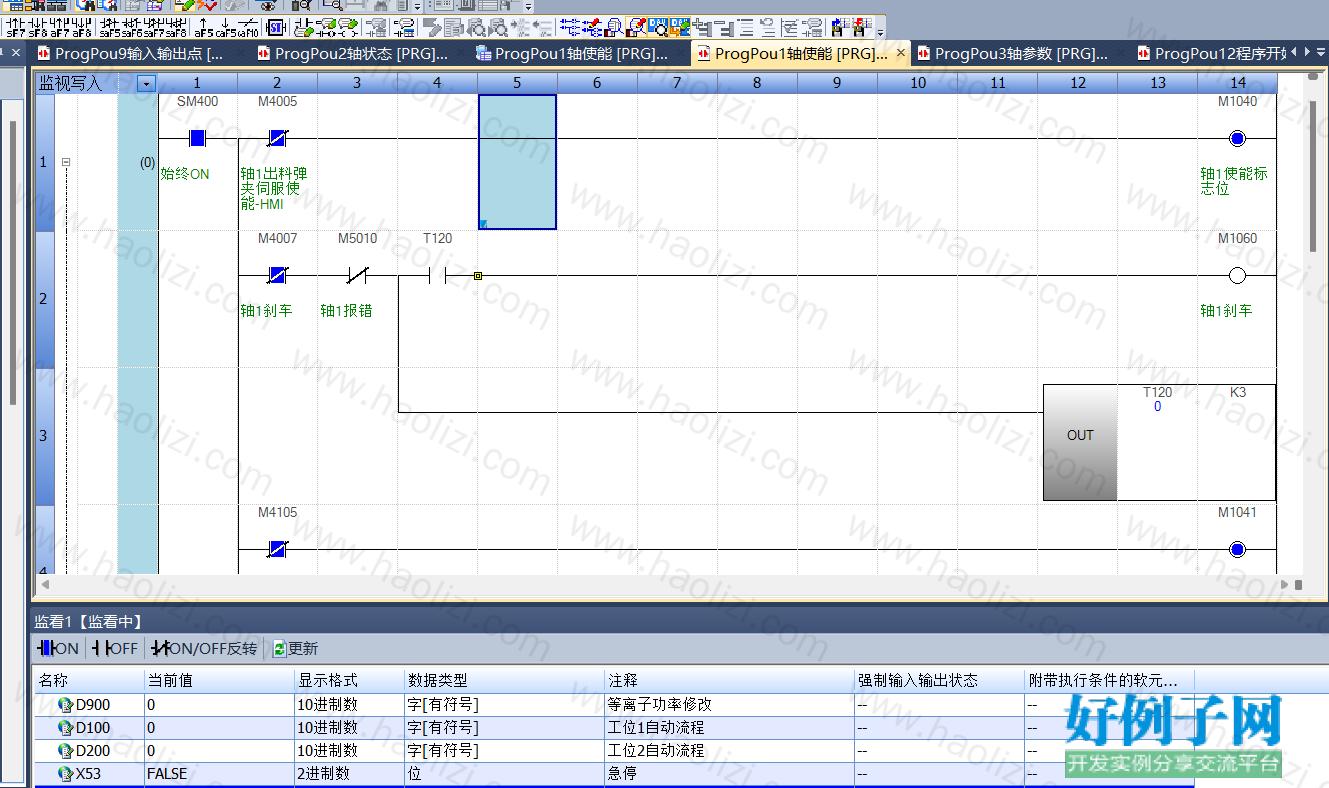Image resolution: width=1329 pixels, height=788 pixels.
Task: Collapse rung 1 with the minus expander
Action: click(x=66, y=162)
